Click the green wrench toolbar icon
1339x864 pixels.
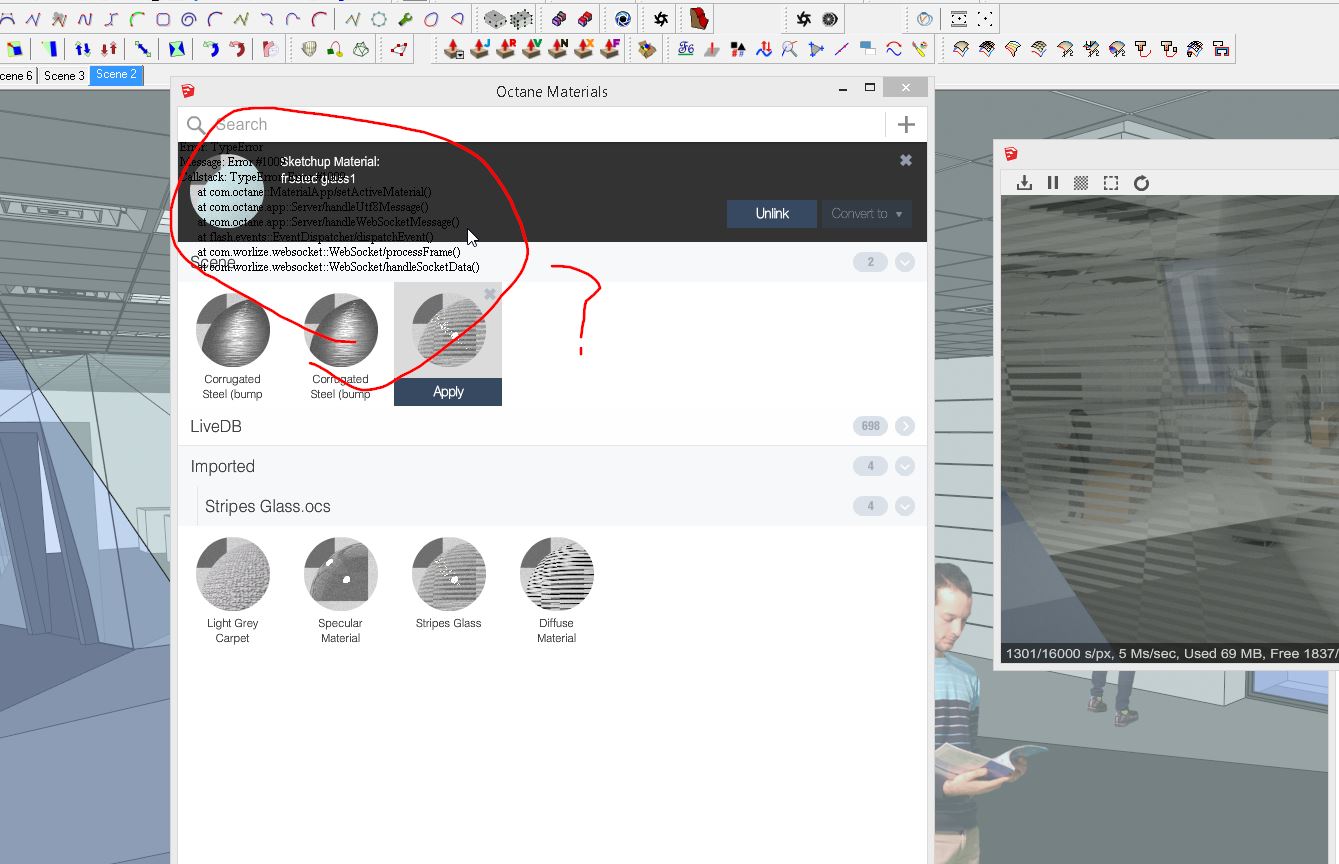pyautogui.click(x=405, y=19)
